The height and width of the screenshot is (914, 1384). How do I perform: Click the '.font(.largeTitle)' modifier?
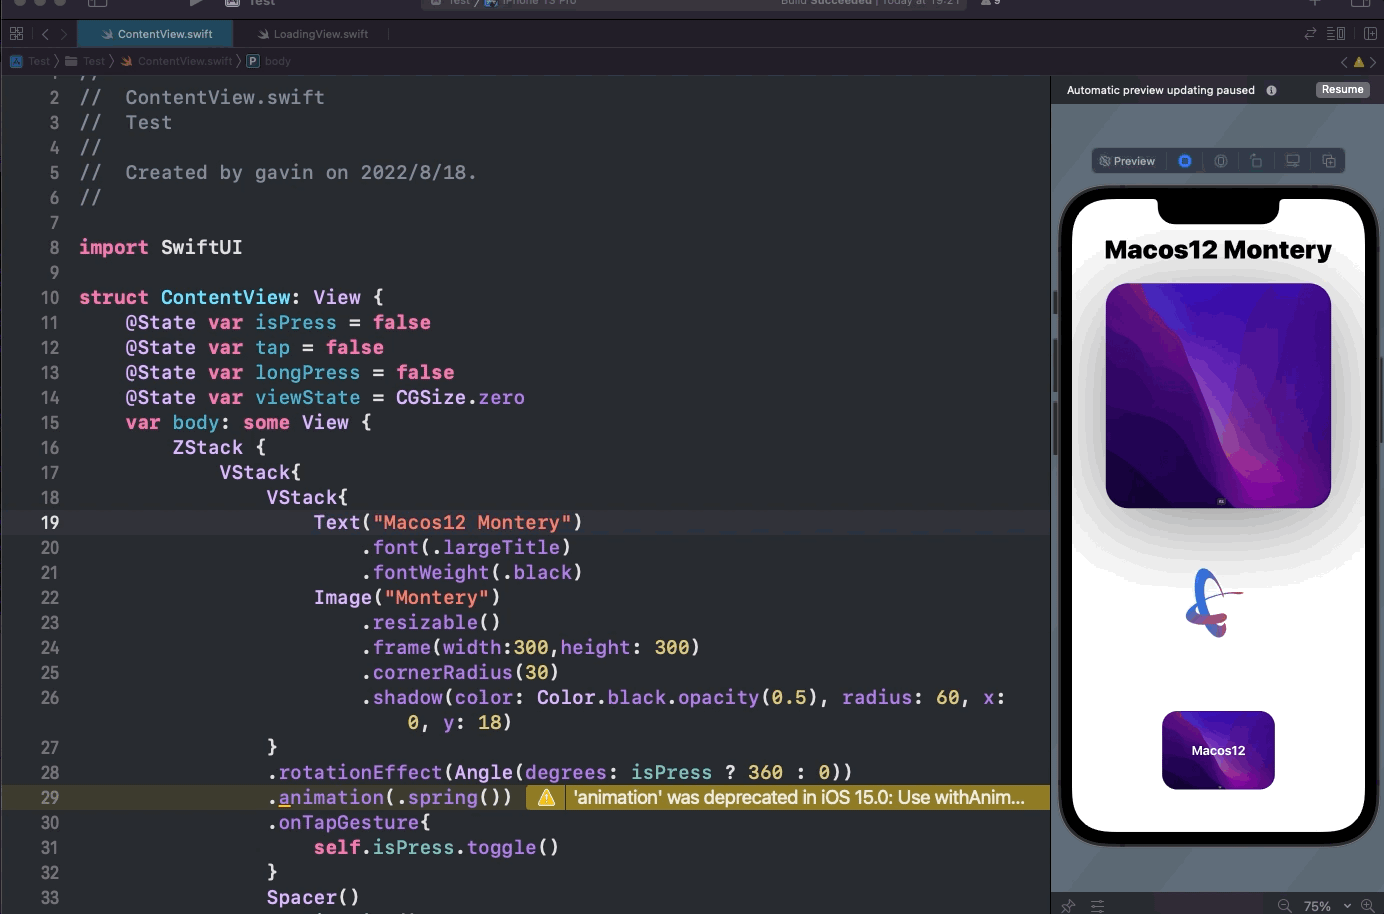click(x=466, y=547)
